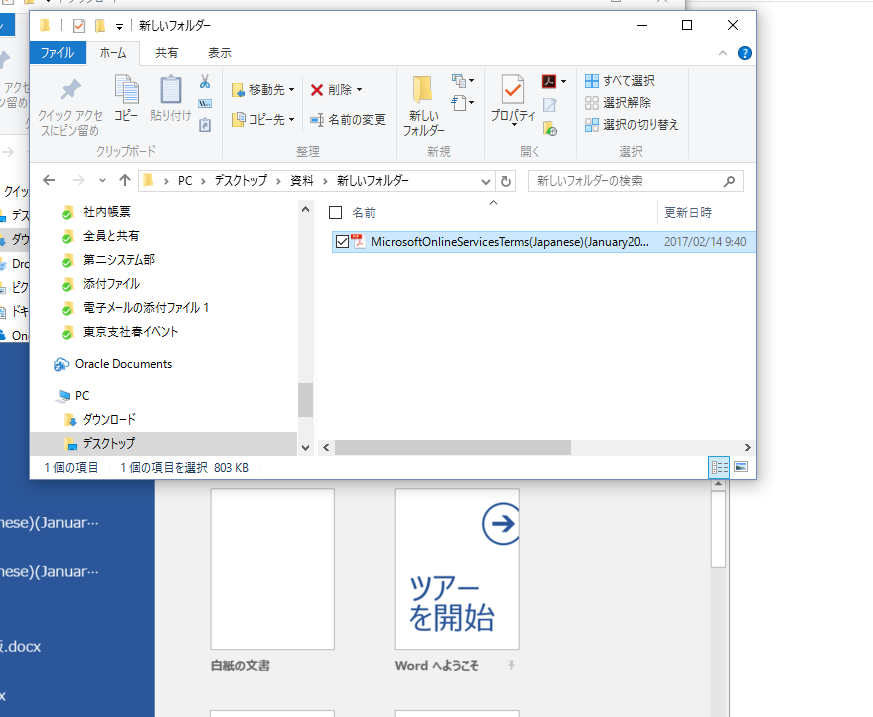This screenshot has height=717, width=873.
Task: Click すべて選択 button
Action: coord(620,81)
